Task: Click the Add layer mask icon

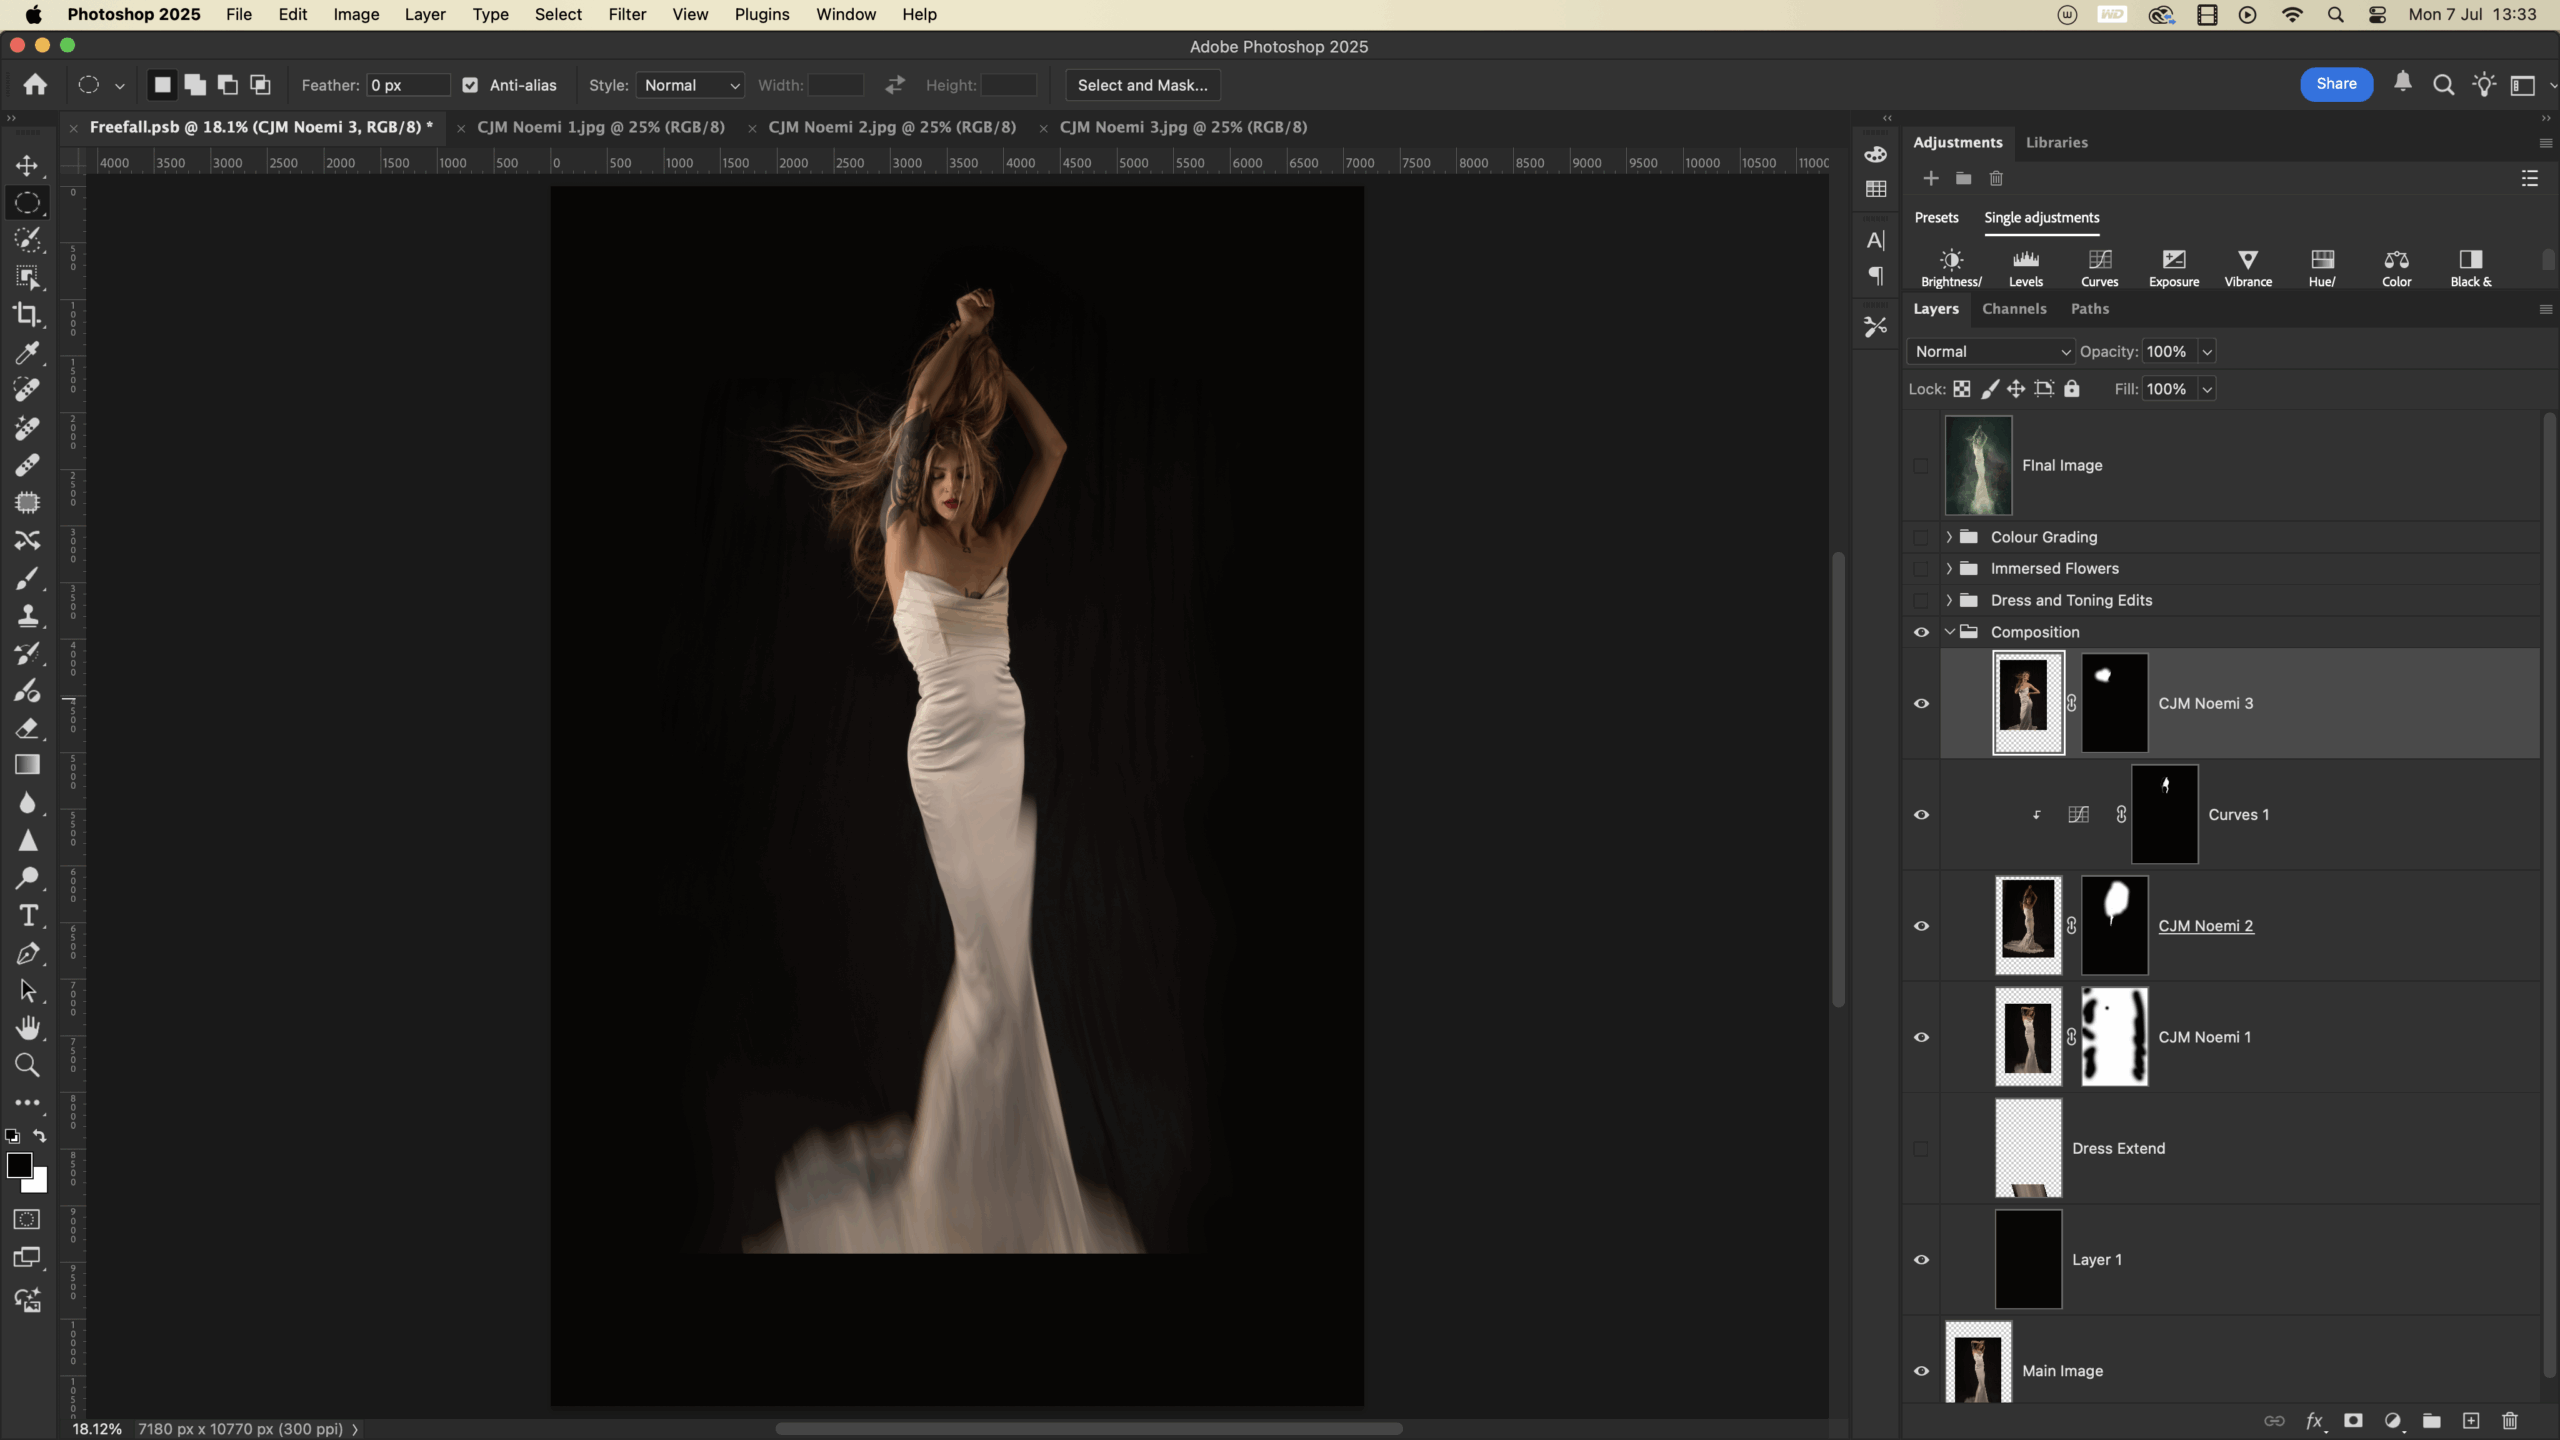Action: 2353,1421
